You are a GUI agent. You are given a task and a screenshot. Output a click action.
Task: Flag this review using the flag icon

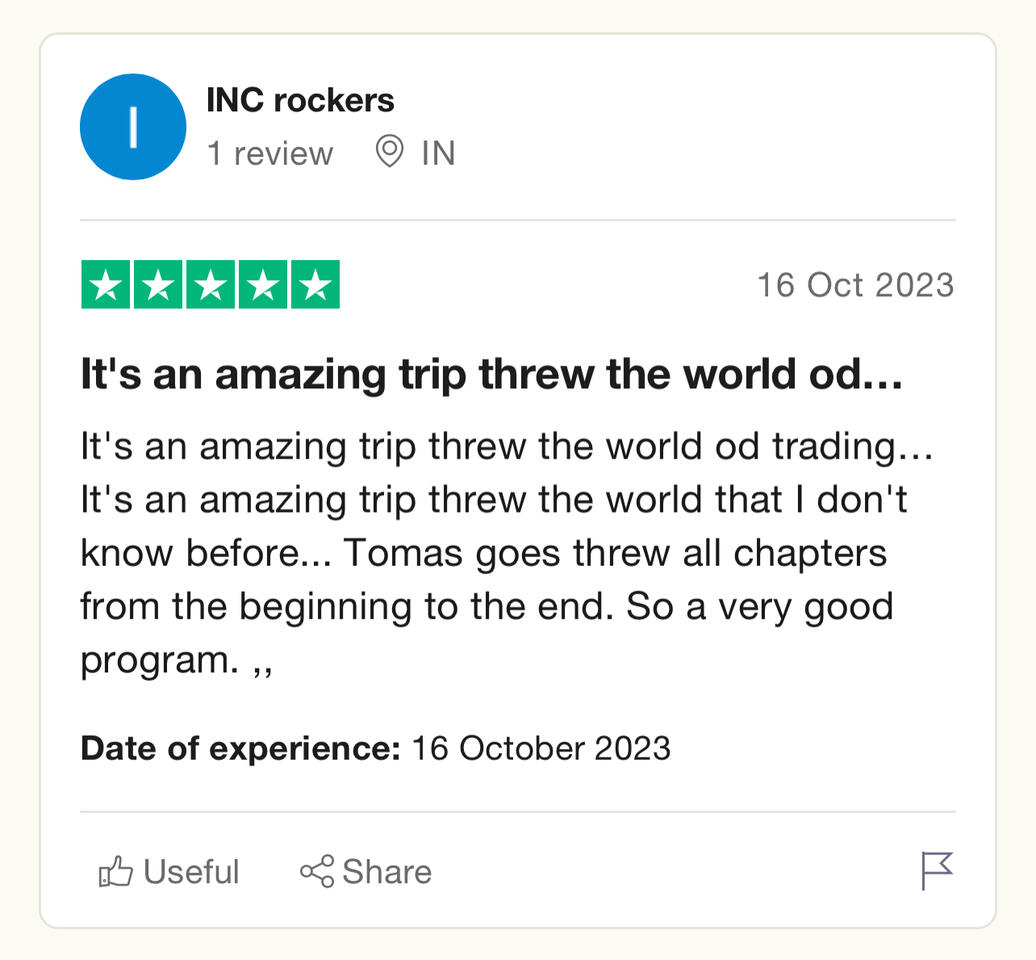click(x=937, y=870)
